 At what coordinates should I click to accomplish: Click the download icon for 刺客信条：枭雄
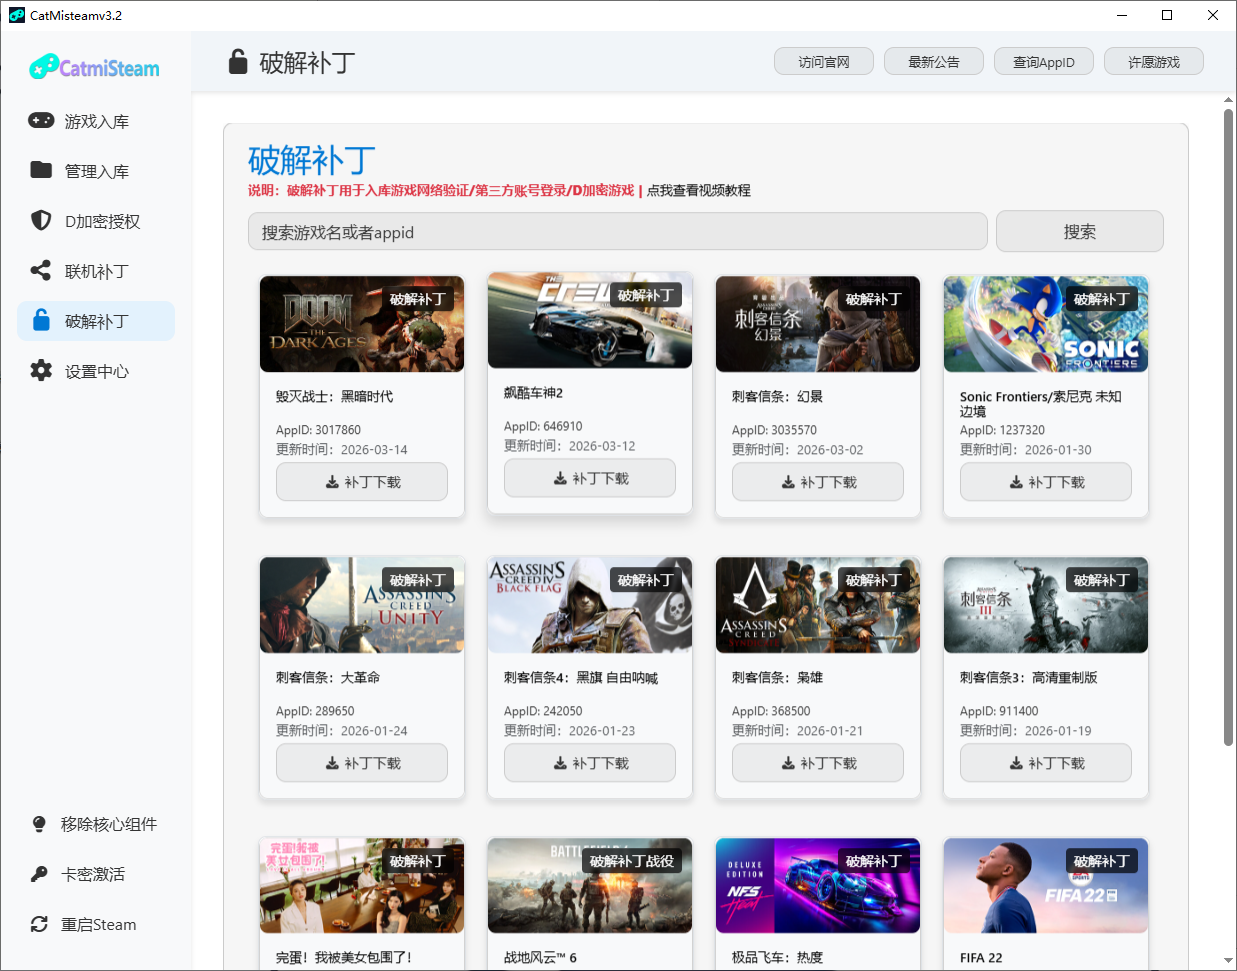[788, 763]
